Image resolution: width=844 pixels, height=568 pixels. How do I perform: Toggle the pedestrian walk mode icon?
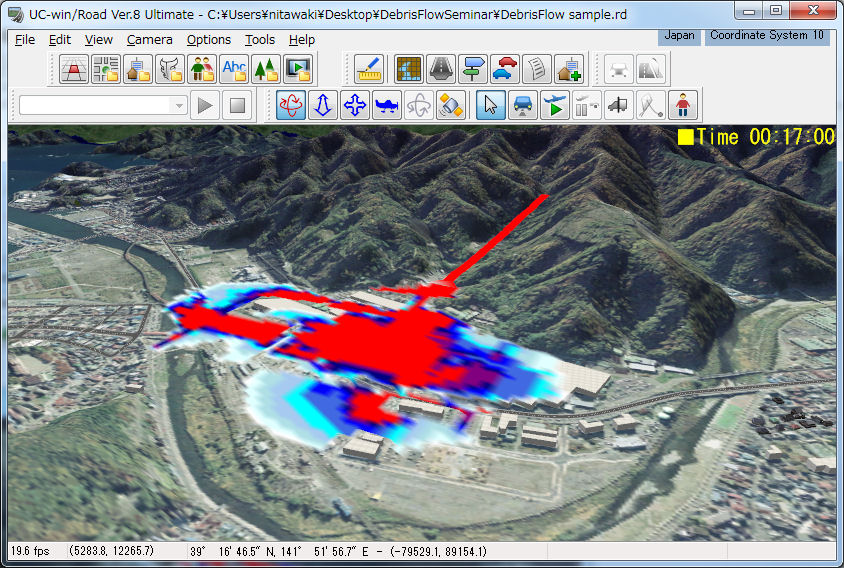click(684, 105)
